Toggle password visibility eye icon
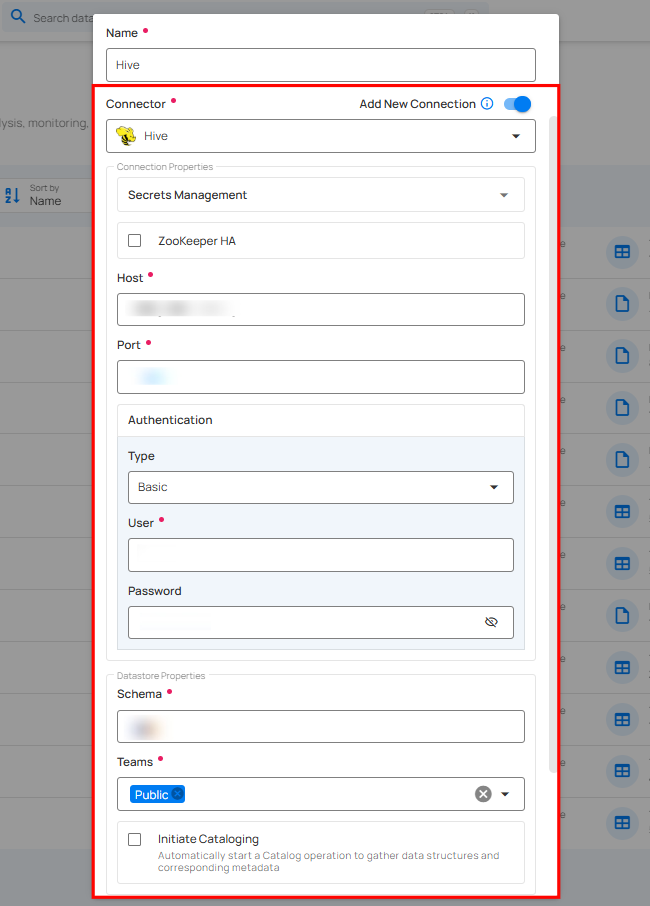Viewport: 650px width, 906px height. click(491, 622)
